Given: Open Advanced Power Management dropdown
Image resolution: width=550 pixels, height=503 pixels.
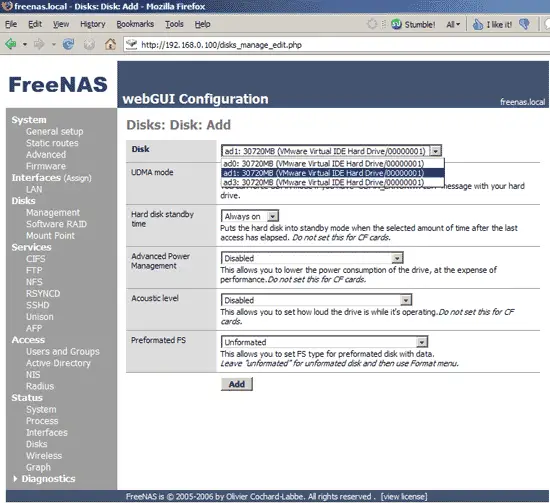Looking at the screenshot, I should click(x=397, y=259).
